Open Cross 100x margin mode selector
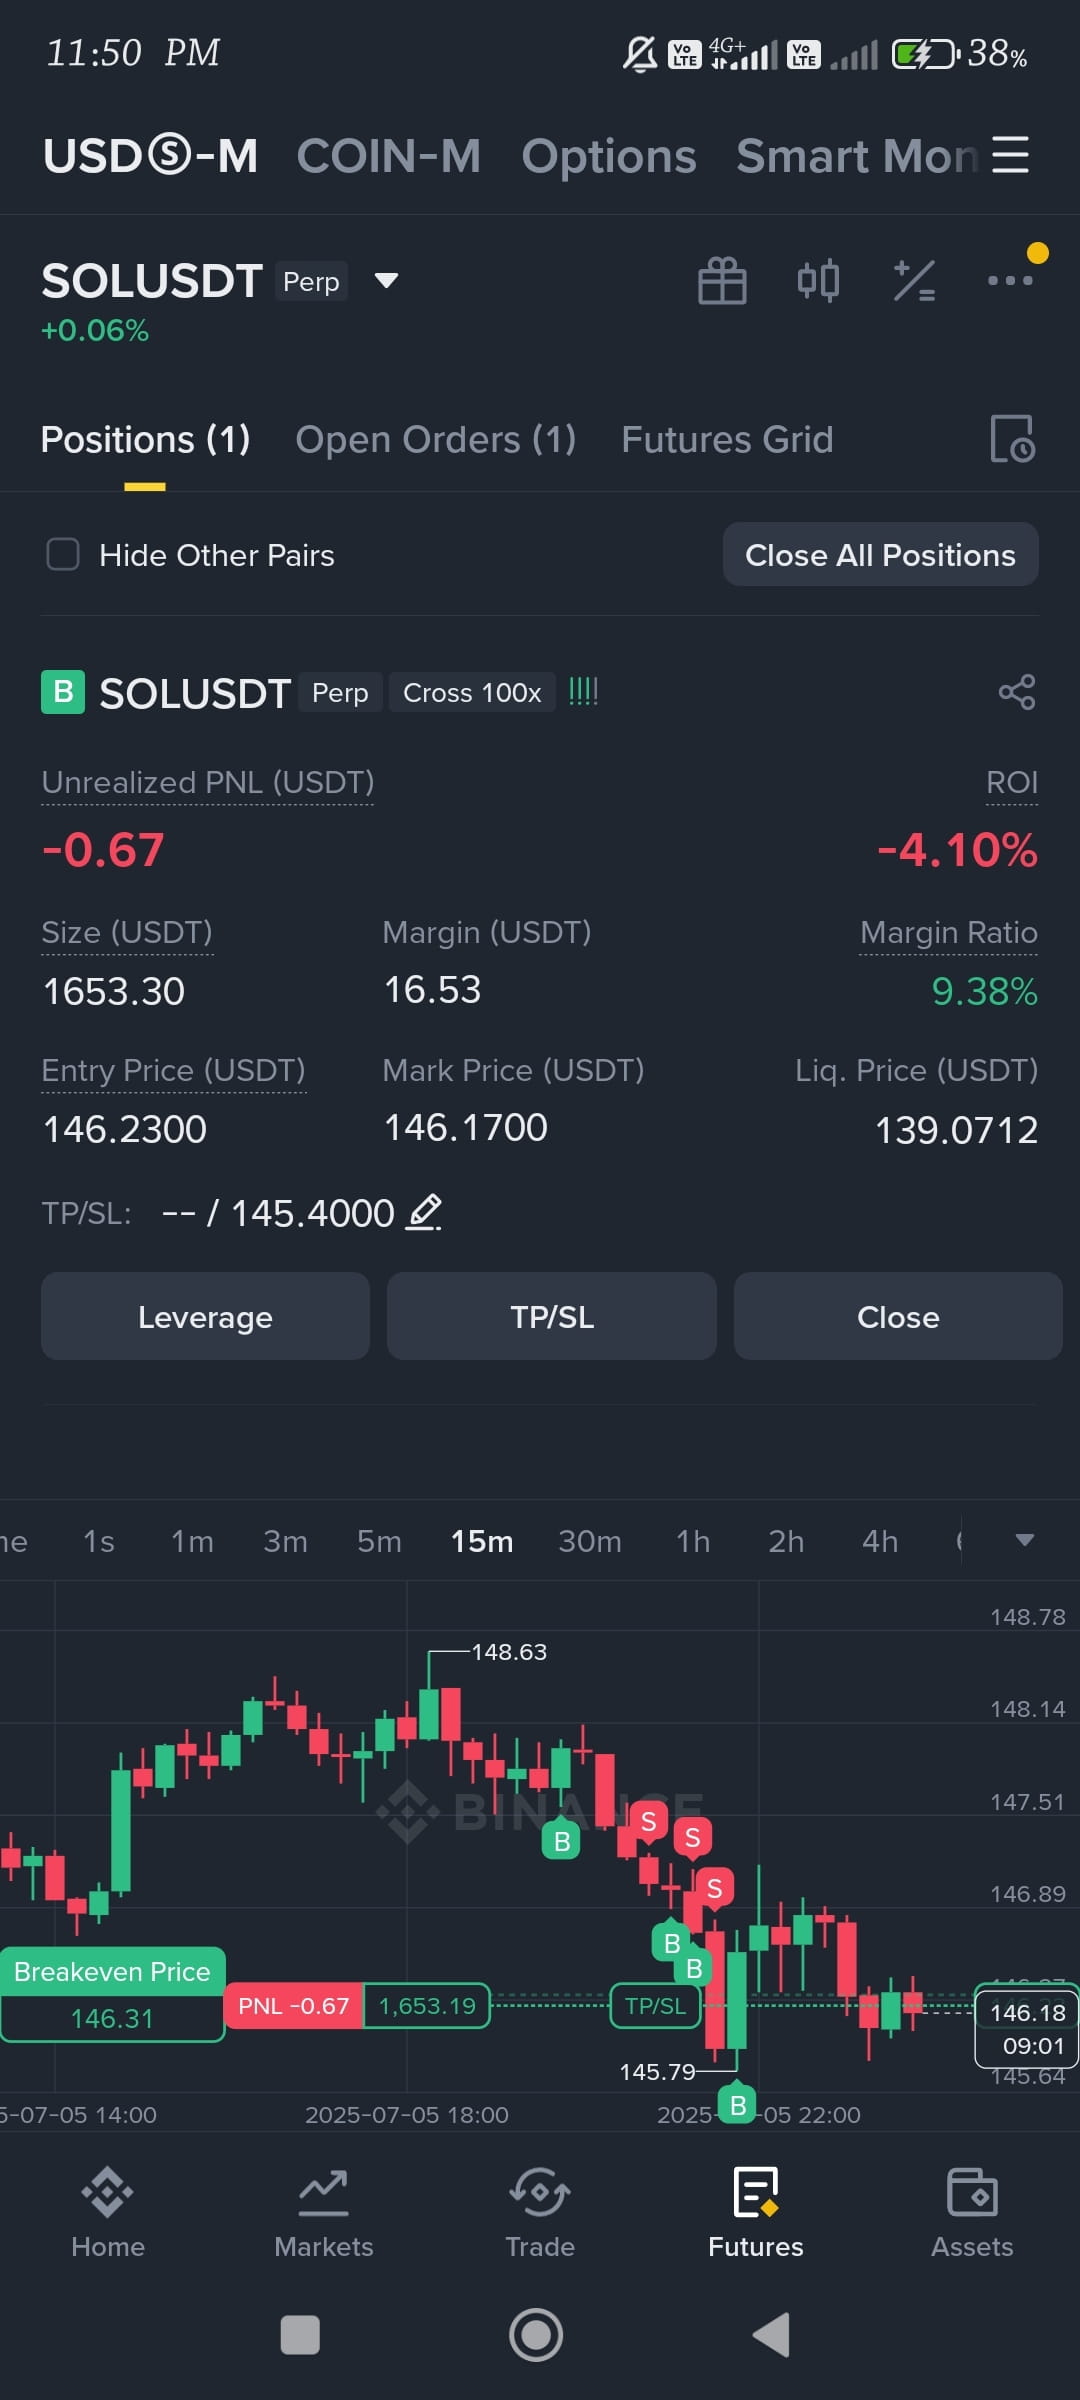The width and height of the screenshot is (1080, 2400). point(472,692)
